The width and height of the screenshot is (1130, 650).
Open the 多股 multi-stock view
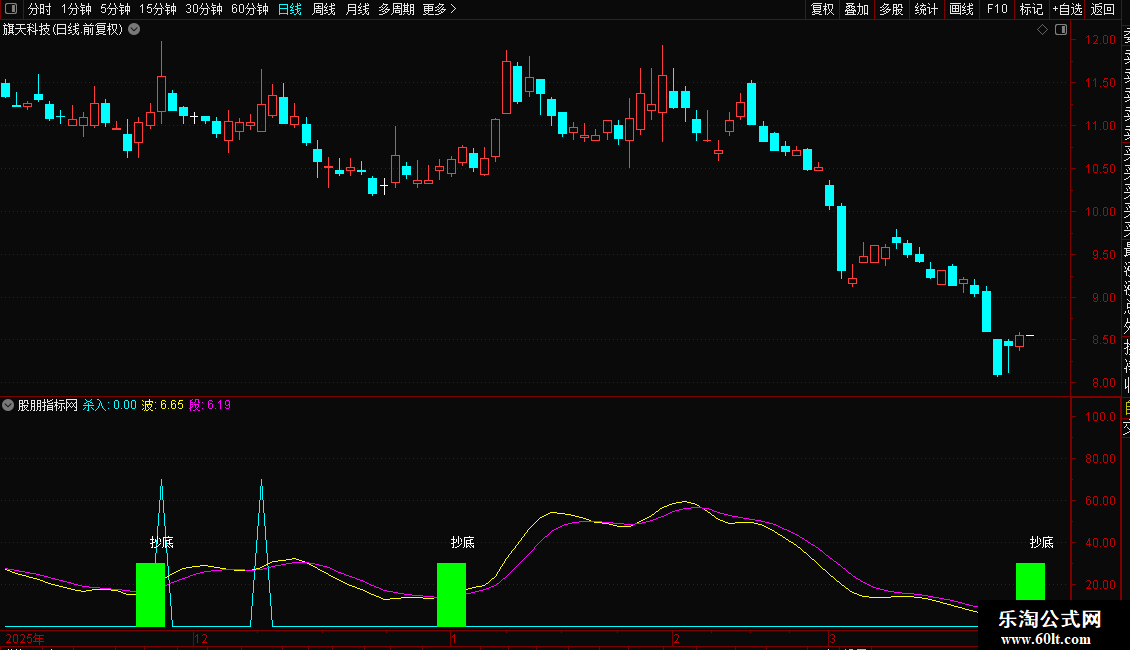tap(891, 9)
